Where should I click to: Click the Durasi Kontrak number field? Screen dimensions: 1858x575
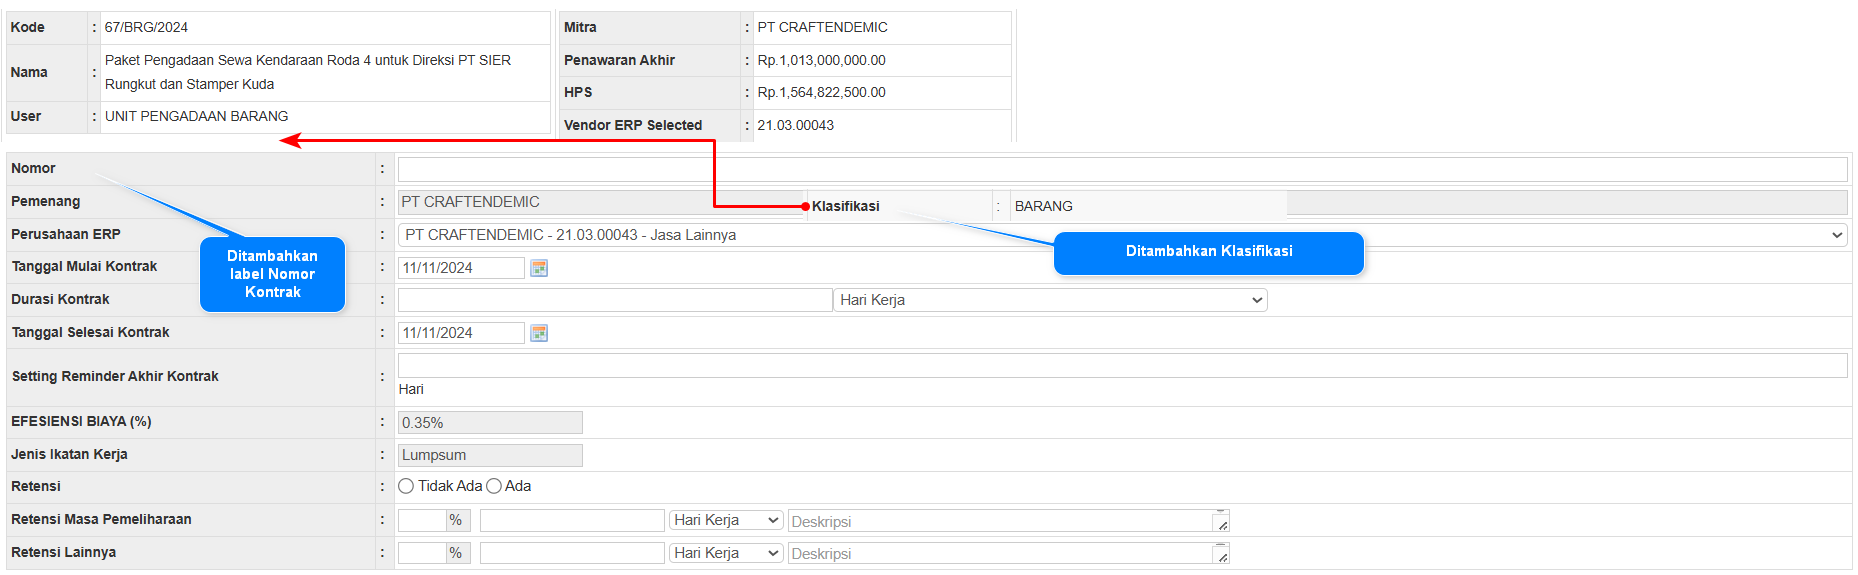(x=614, y=300)
